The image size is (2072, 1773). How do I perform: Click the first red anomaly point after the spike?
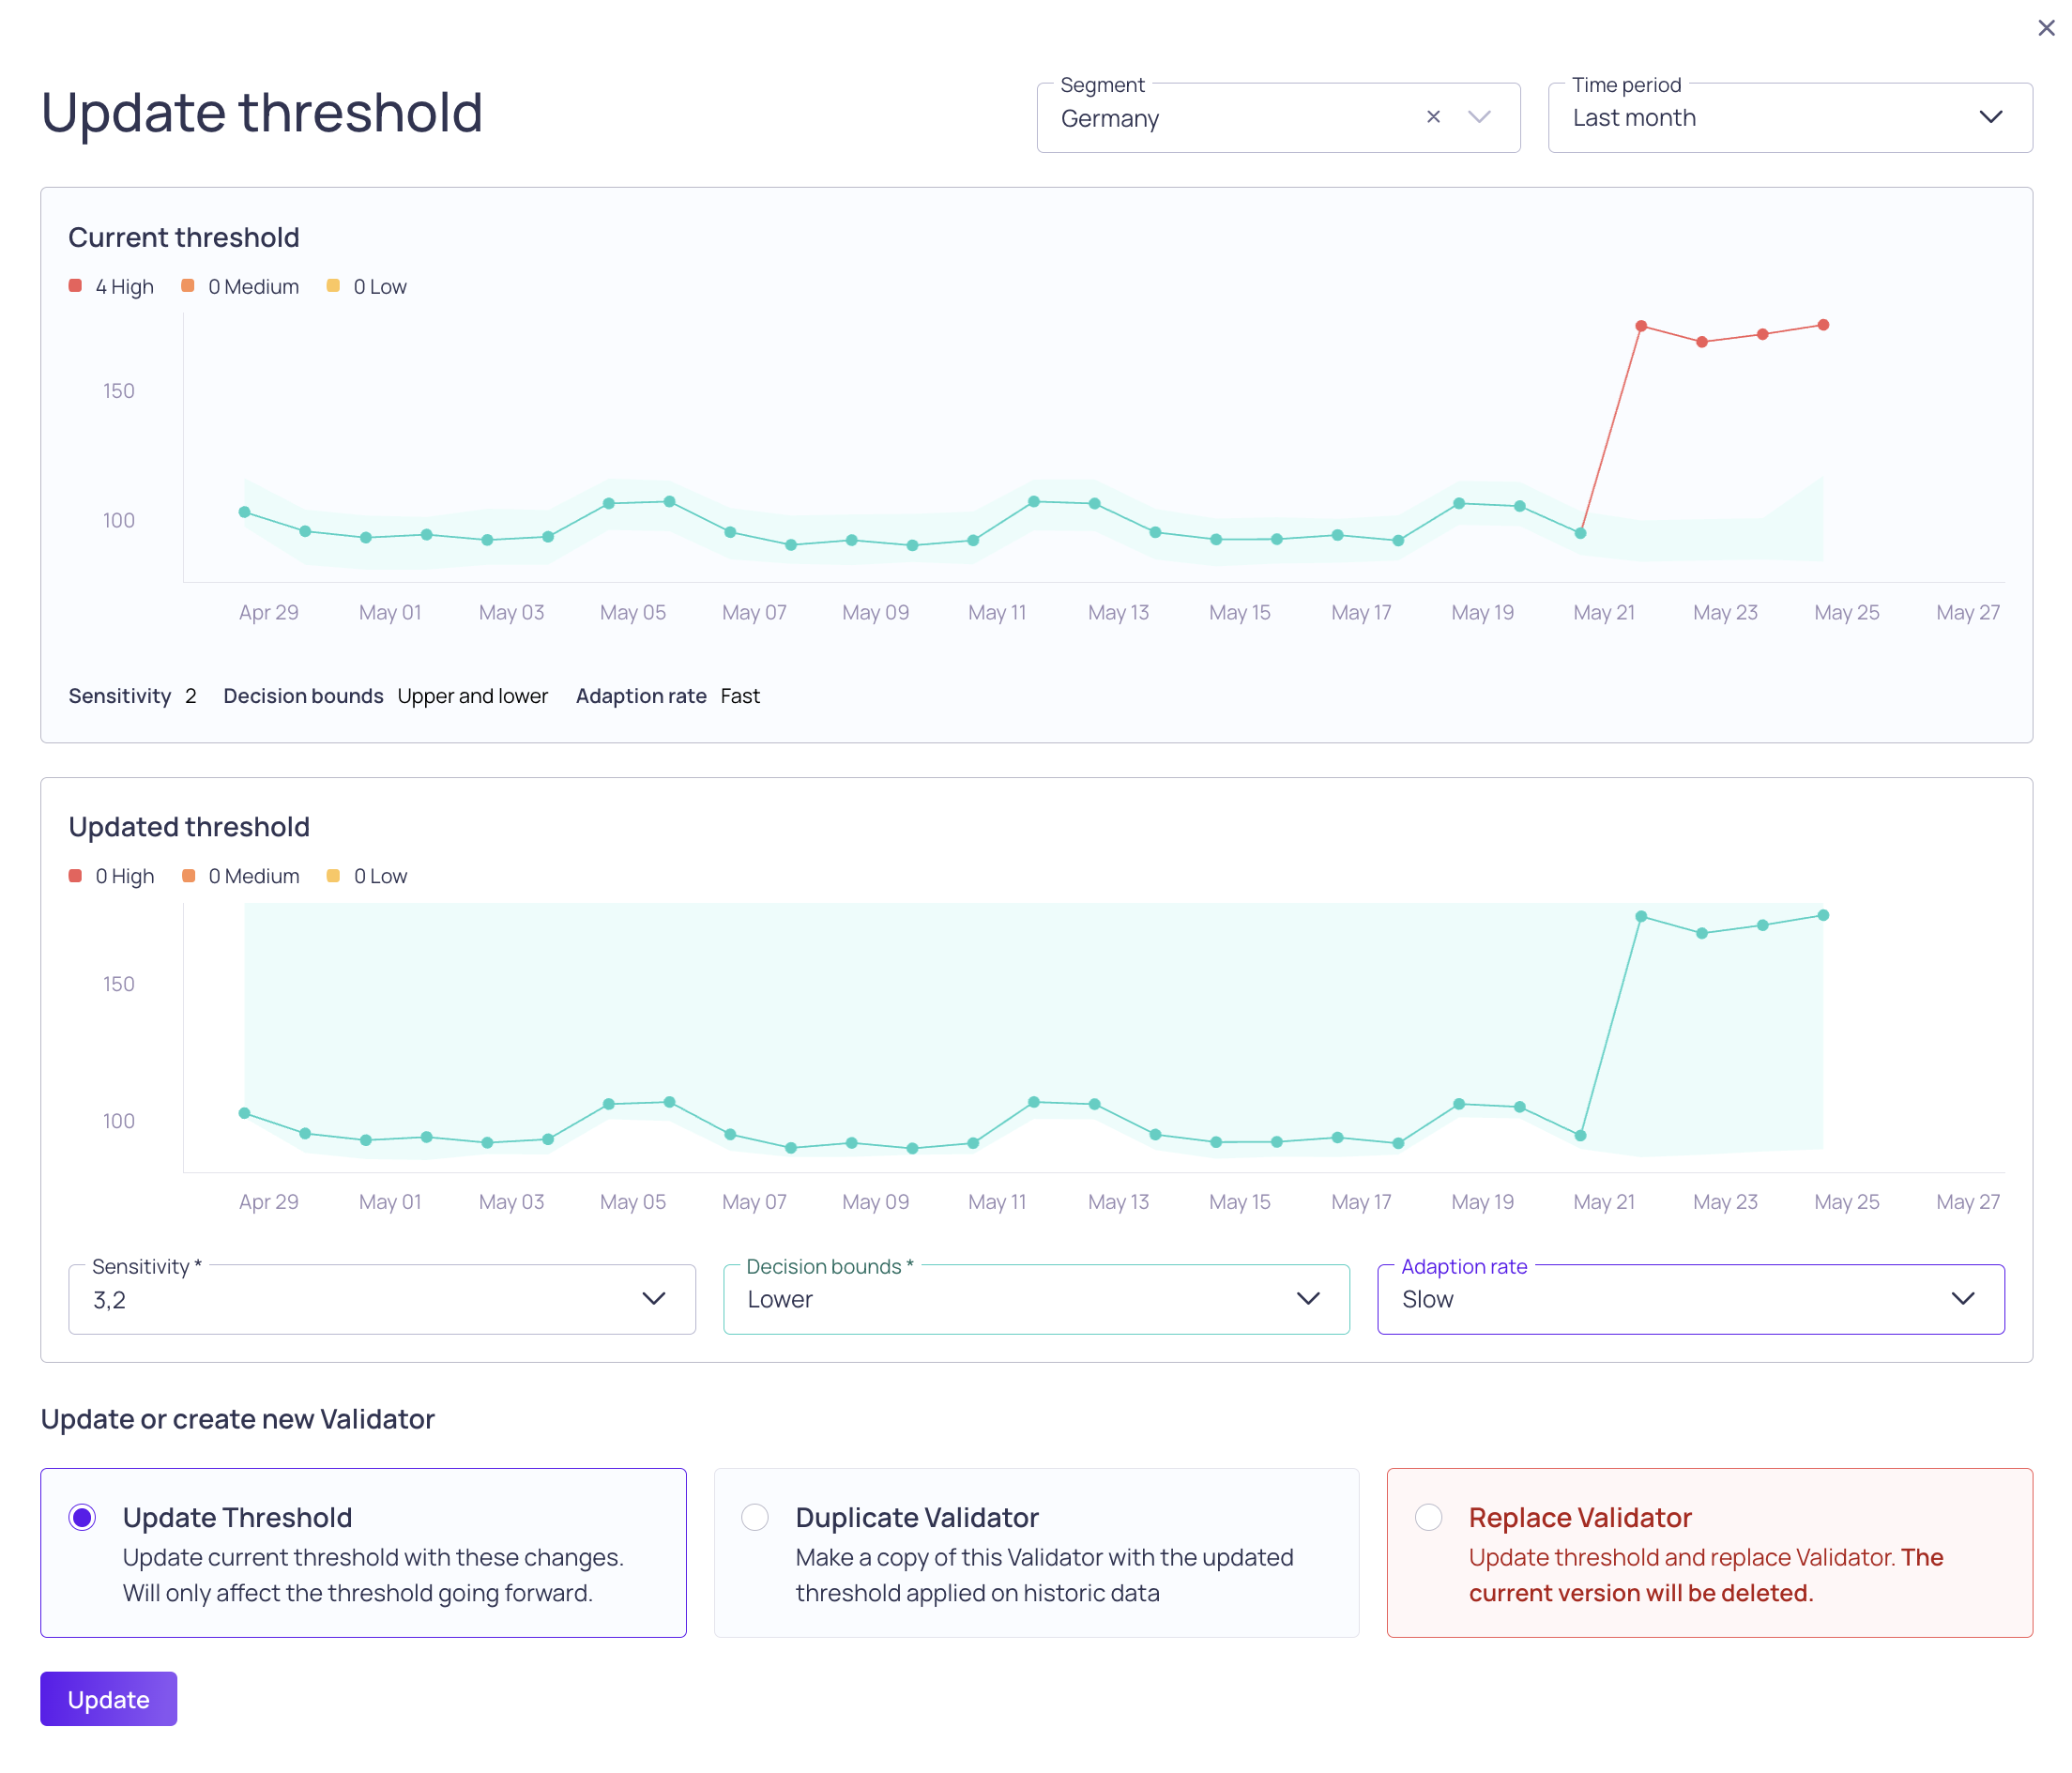tap(1641, 326)
